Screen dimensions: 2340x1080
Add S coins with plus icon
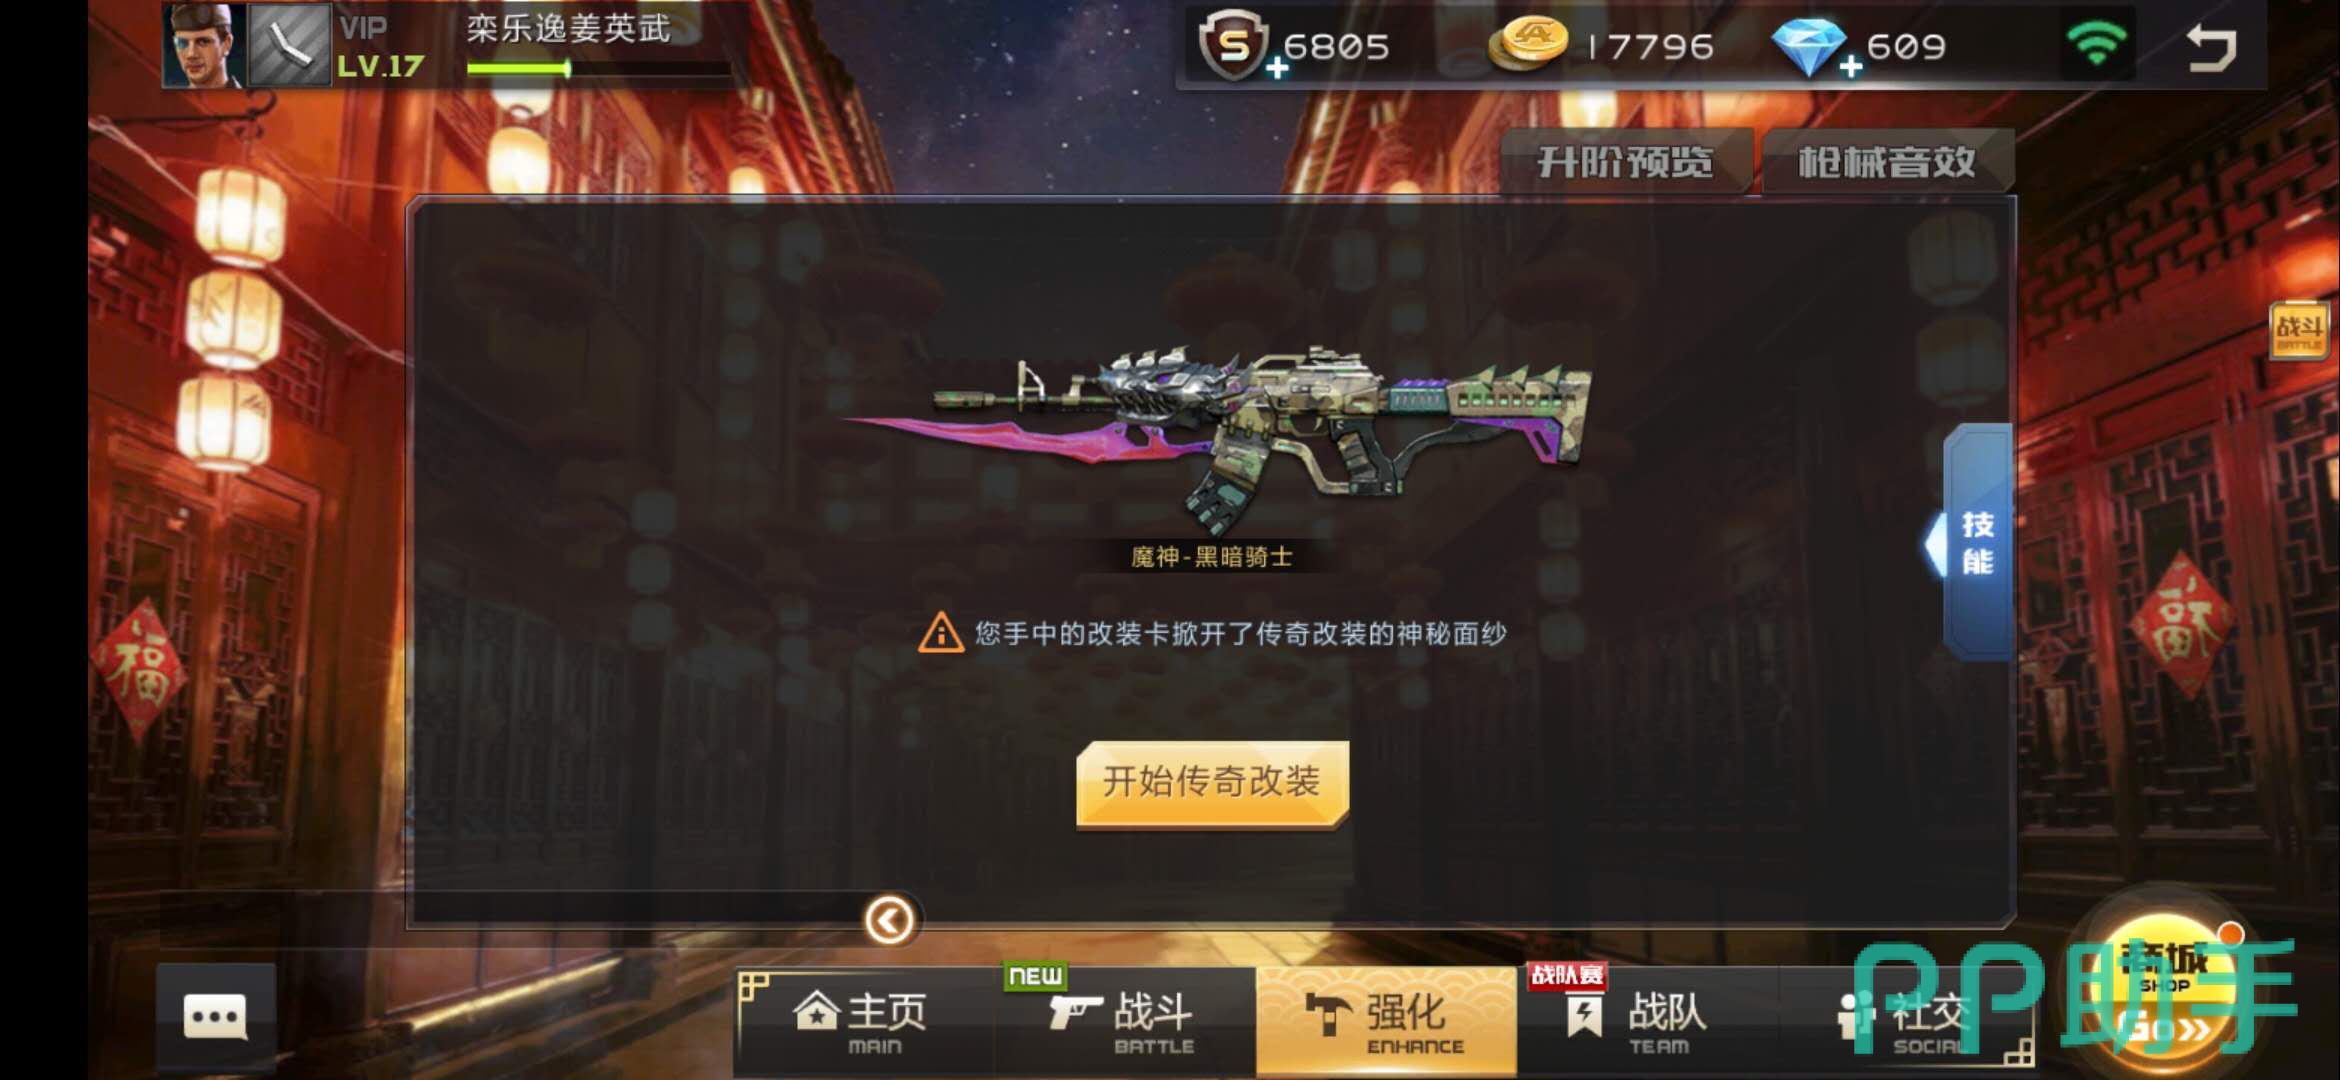(1277, 68)
